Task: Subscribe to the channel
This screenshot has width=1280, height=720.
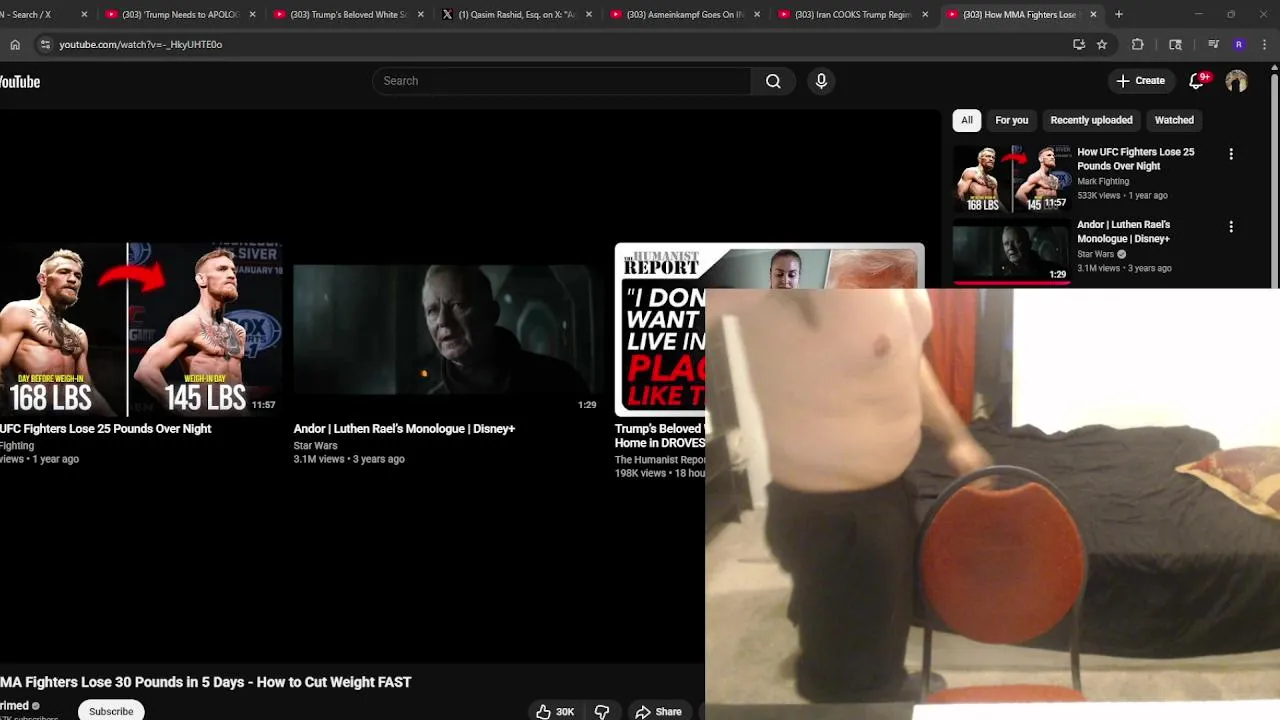Action: [111, 711]
